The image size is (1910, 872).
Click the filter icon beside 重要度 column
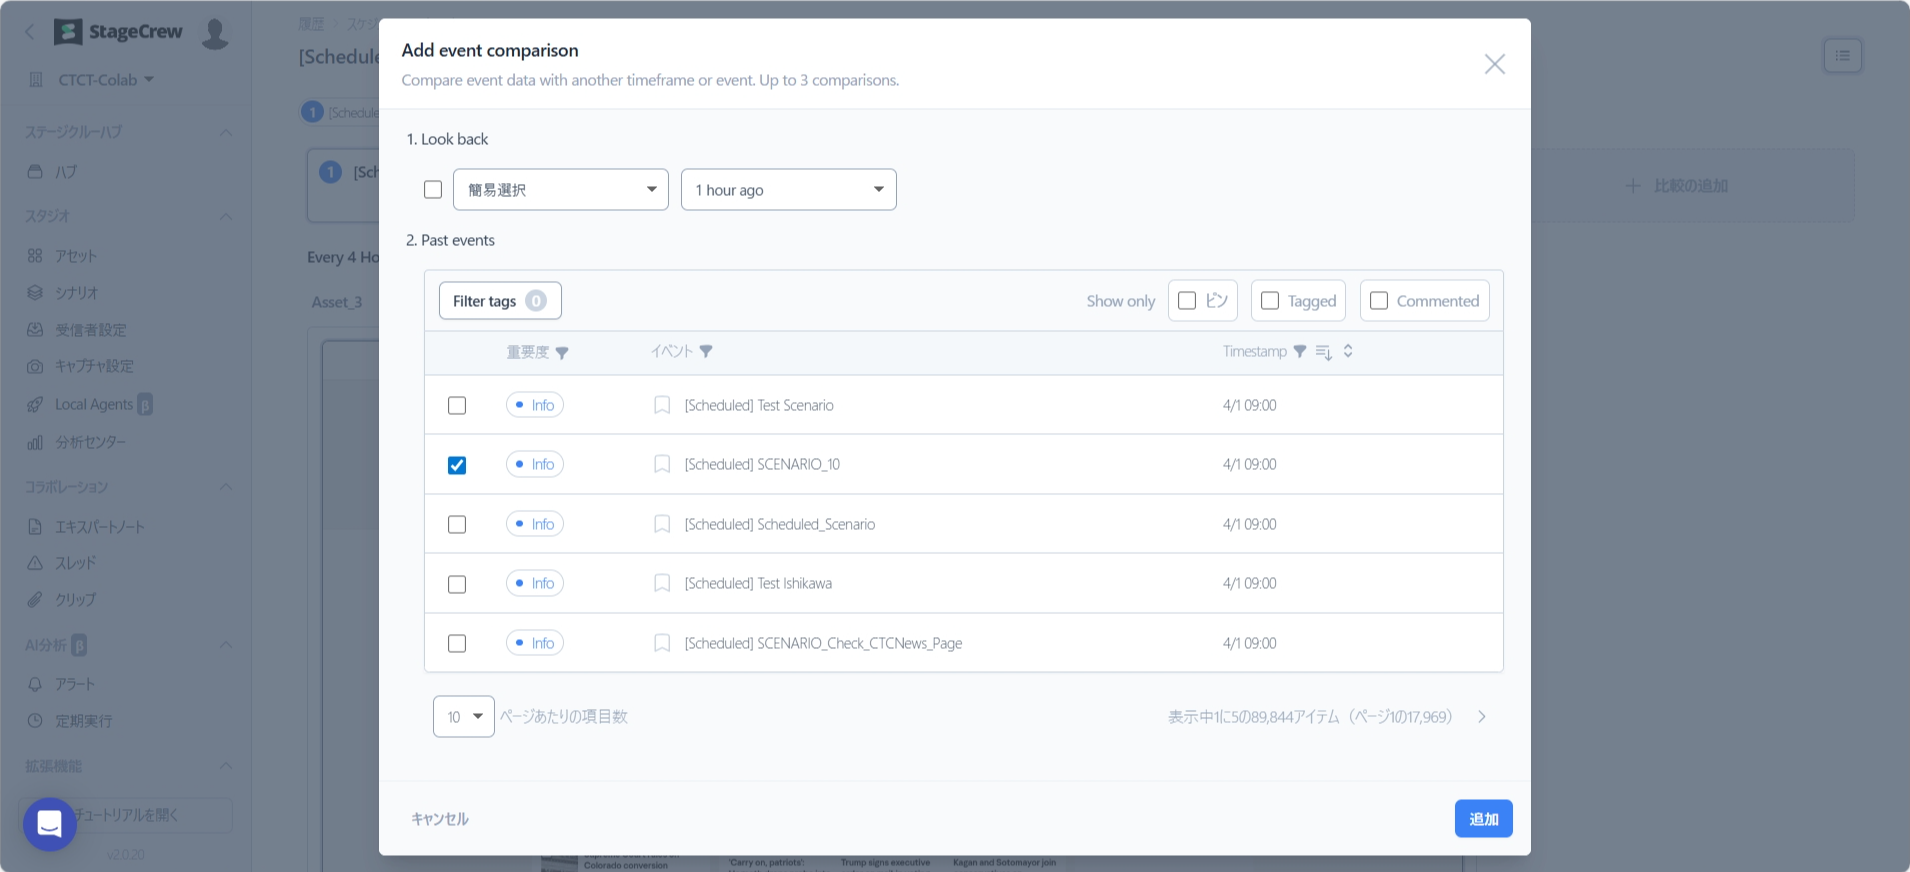(x=562, y=353)
